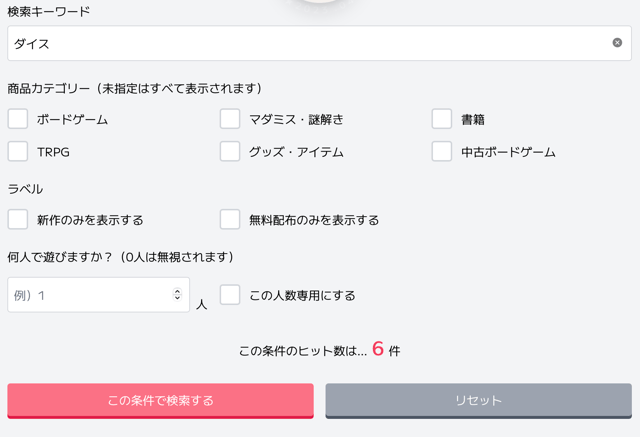Screen dimensions: 640x437
Task: Click the 新作のみを表示する label
Action: click(x=90, y=220)
